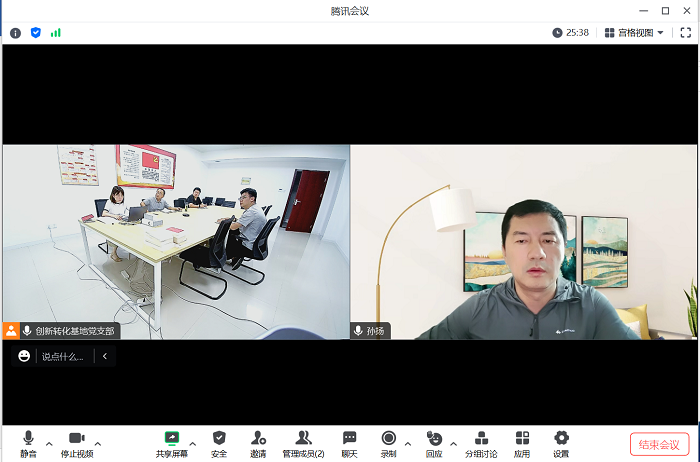The width and height of the screenshot is (700, 462).
Task: Click the red 结束会议 button
Action: [659, 444]
